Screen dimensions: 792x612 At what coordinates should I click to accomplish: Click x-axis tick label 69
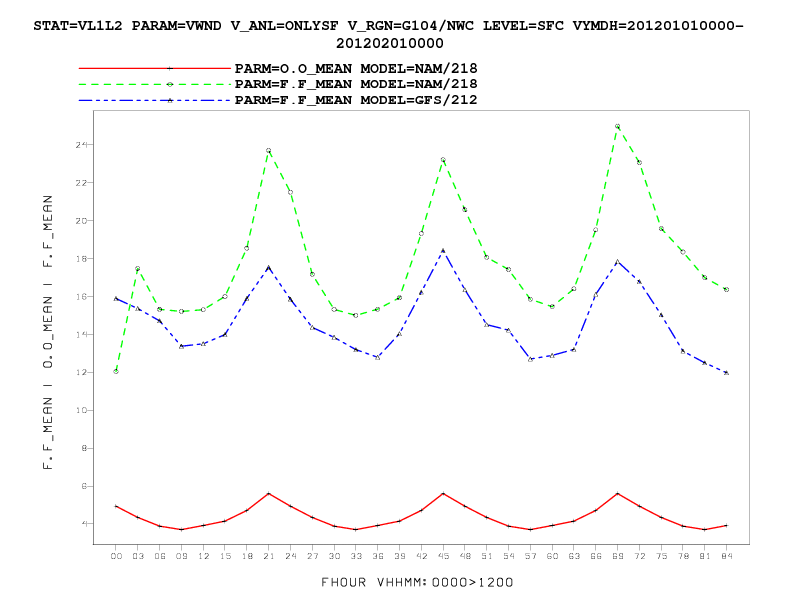pos(617,556)
